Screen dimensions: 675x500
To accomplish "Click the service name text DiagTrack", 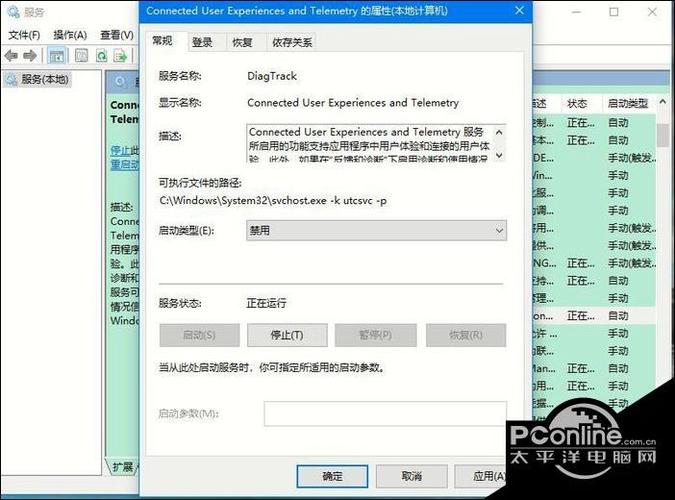I will pos(272,76).
